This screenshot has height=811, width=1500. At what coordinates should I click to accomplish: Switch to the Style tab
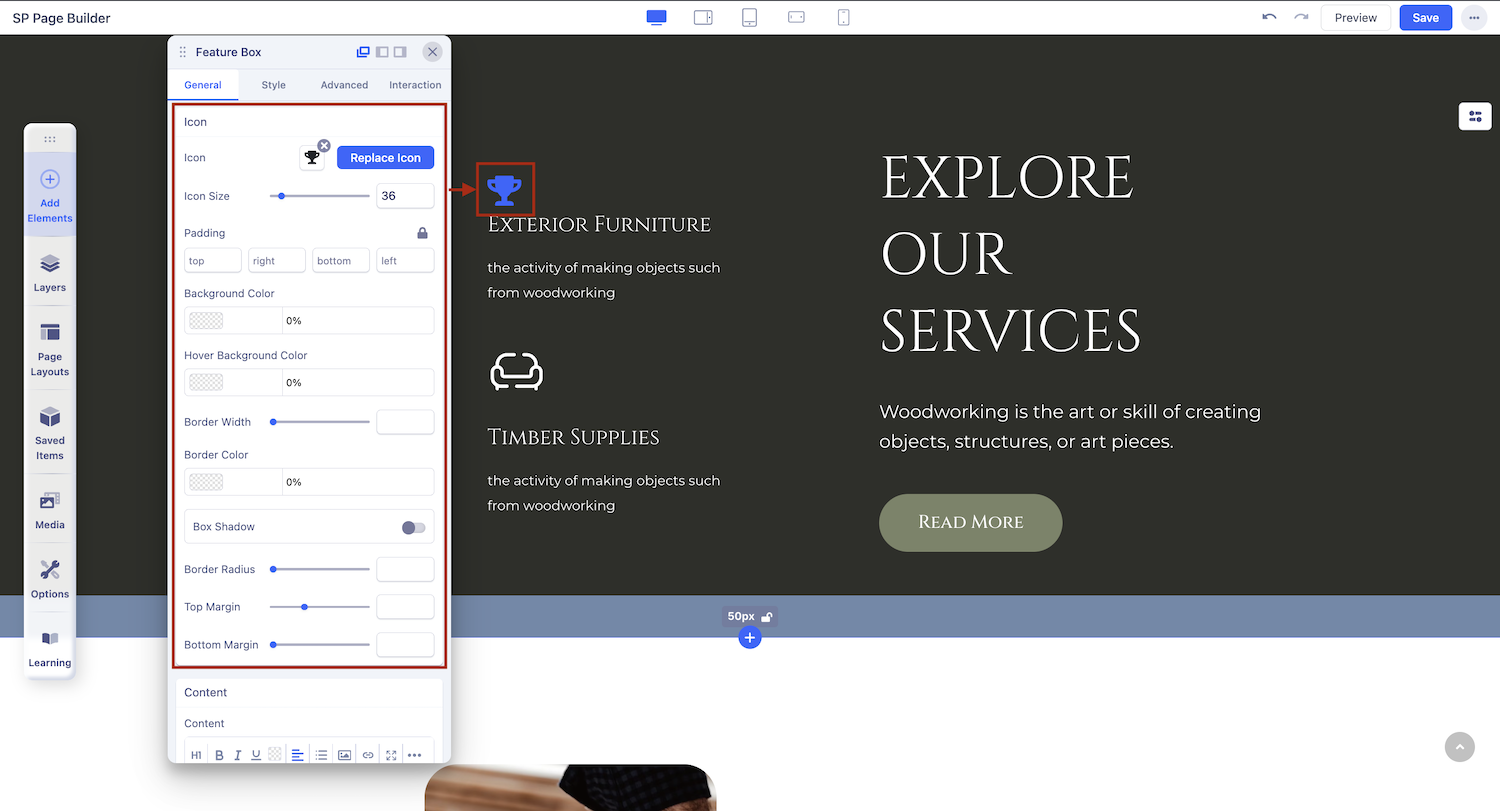point(273,85)
